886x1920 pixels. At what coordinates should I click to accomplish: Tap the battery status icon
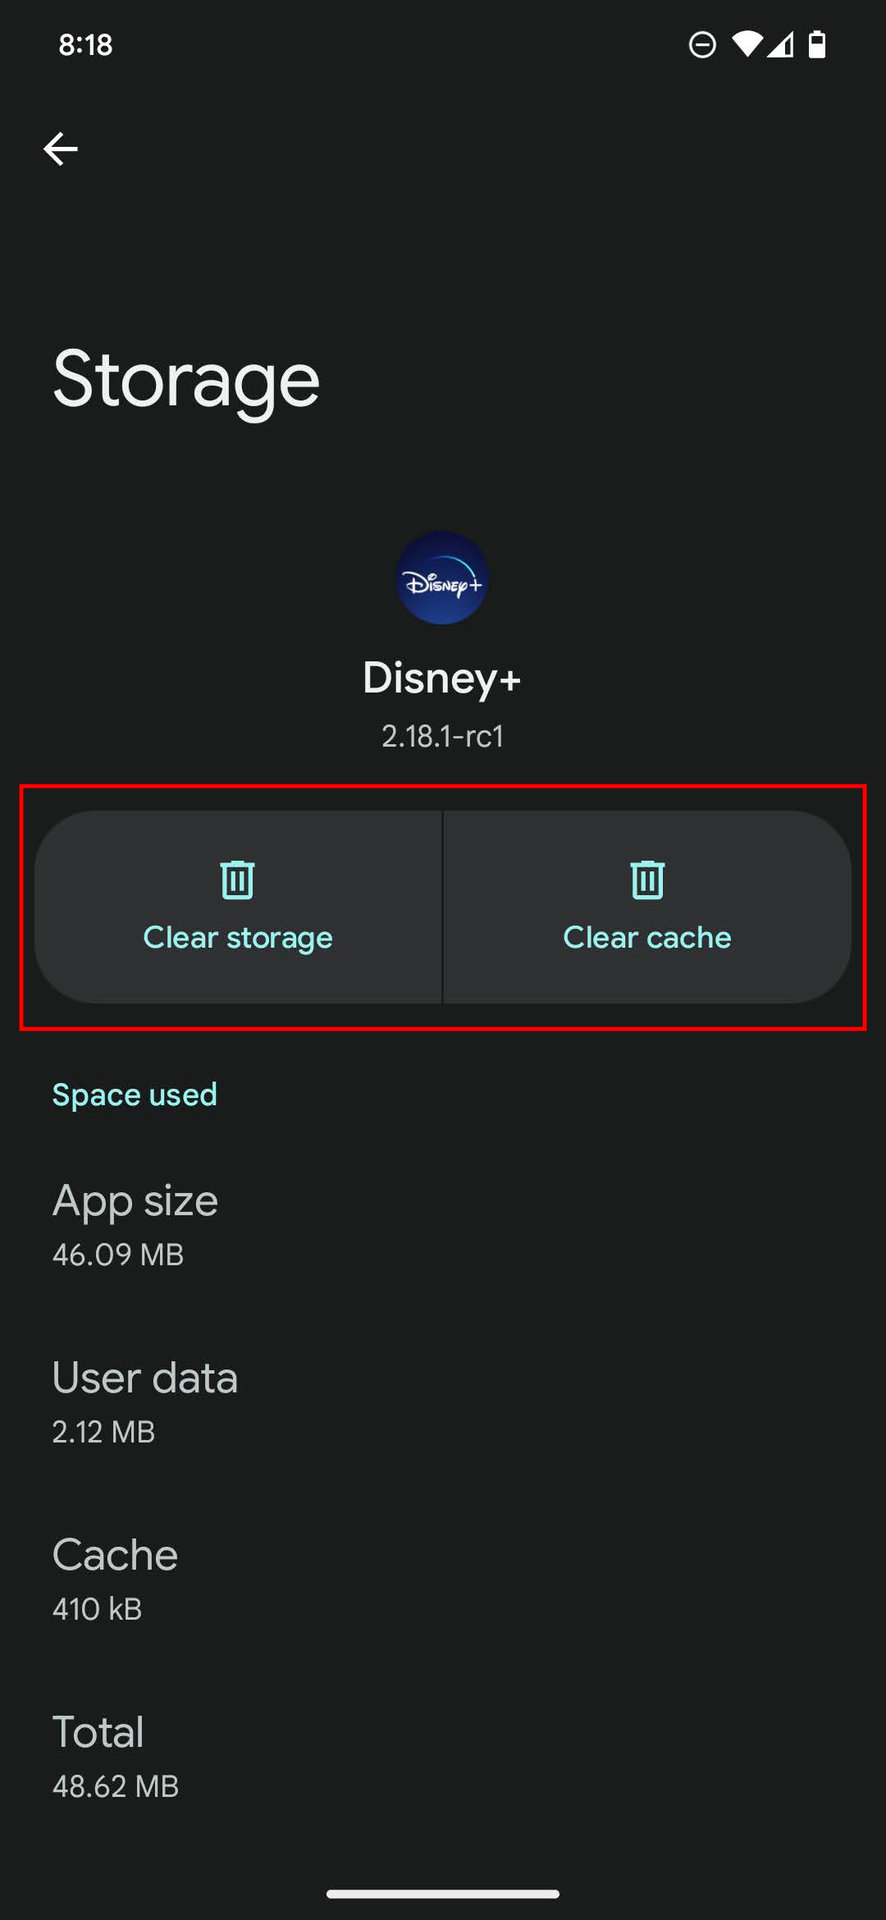[x=817, y=45]
